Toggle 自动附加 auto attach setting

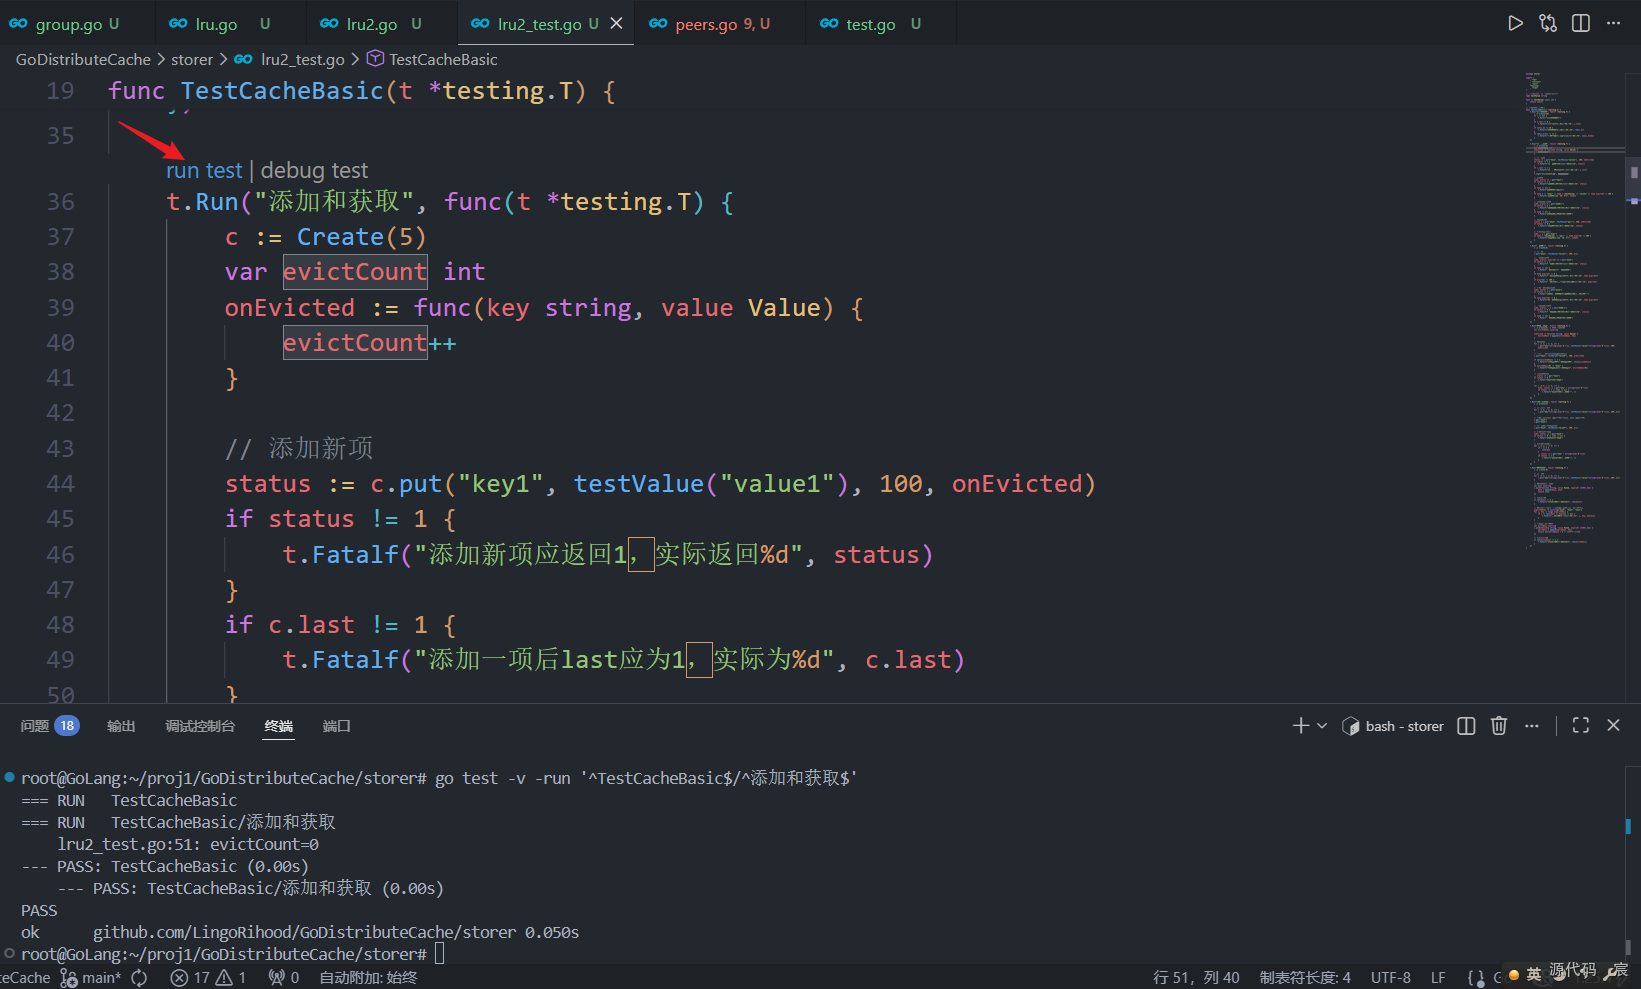point(368,977)
